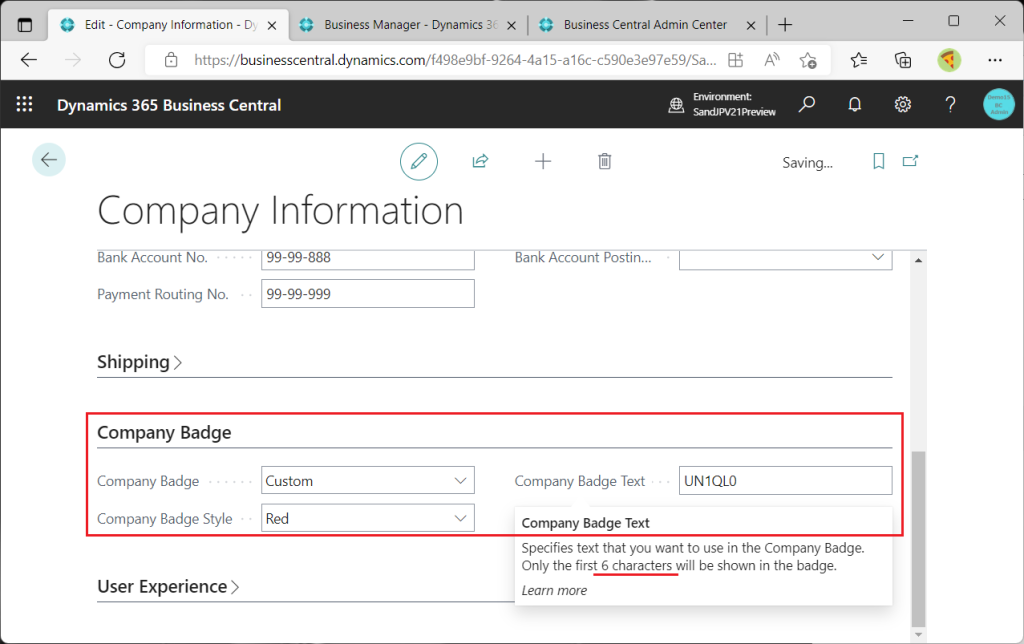
Task: Click the Environment globe icon
Action: (677, 105)
